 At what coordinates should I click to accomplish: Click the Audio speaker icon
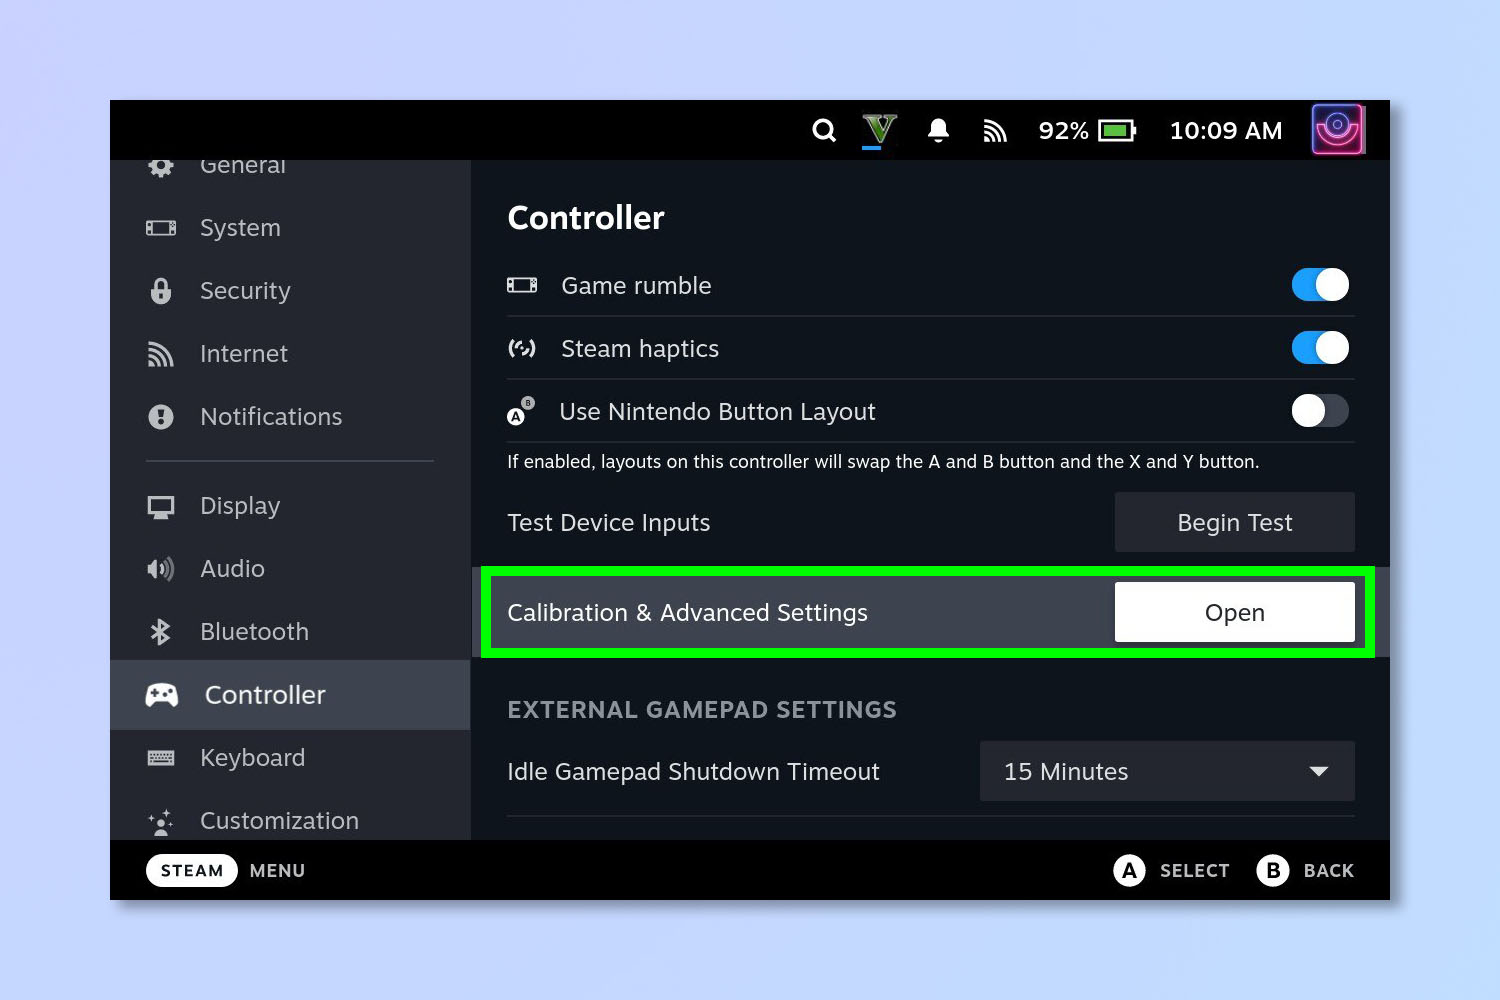pyautogui.click(x=161, y=569)
